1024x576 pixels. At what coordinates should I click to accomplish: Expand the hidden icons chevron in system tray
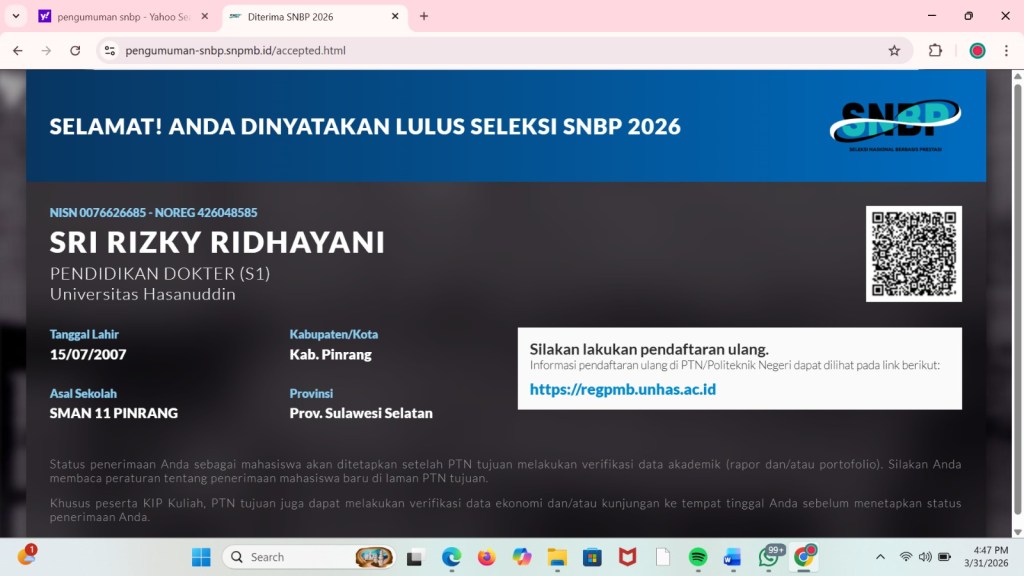click(880, 557)
